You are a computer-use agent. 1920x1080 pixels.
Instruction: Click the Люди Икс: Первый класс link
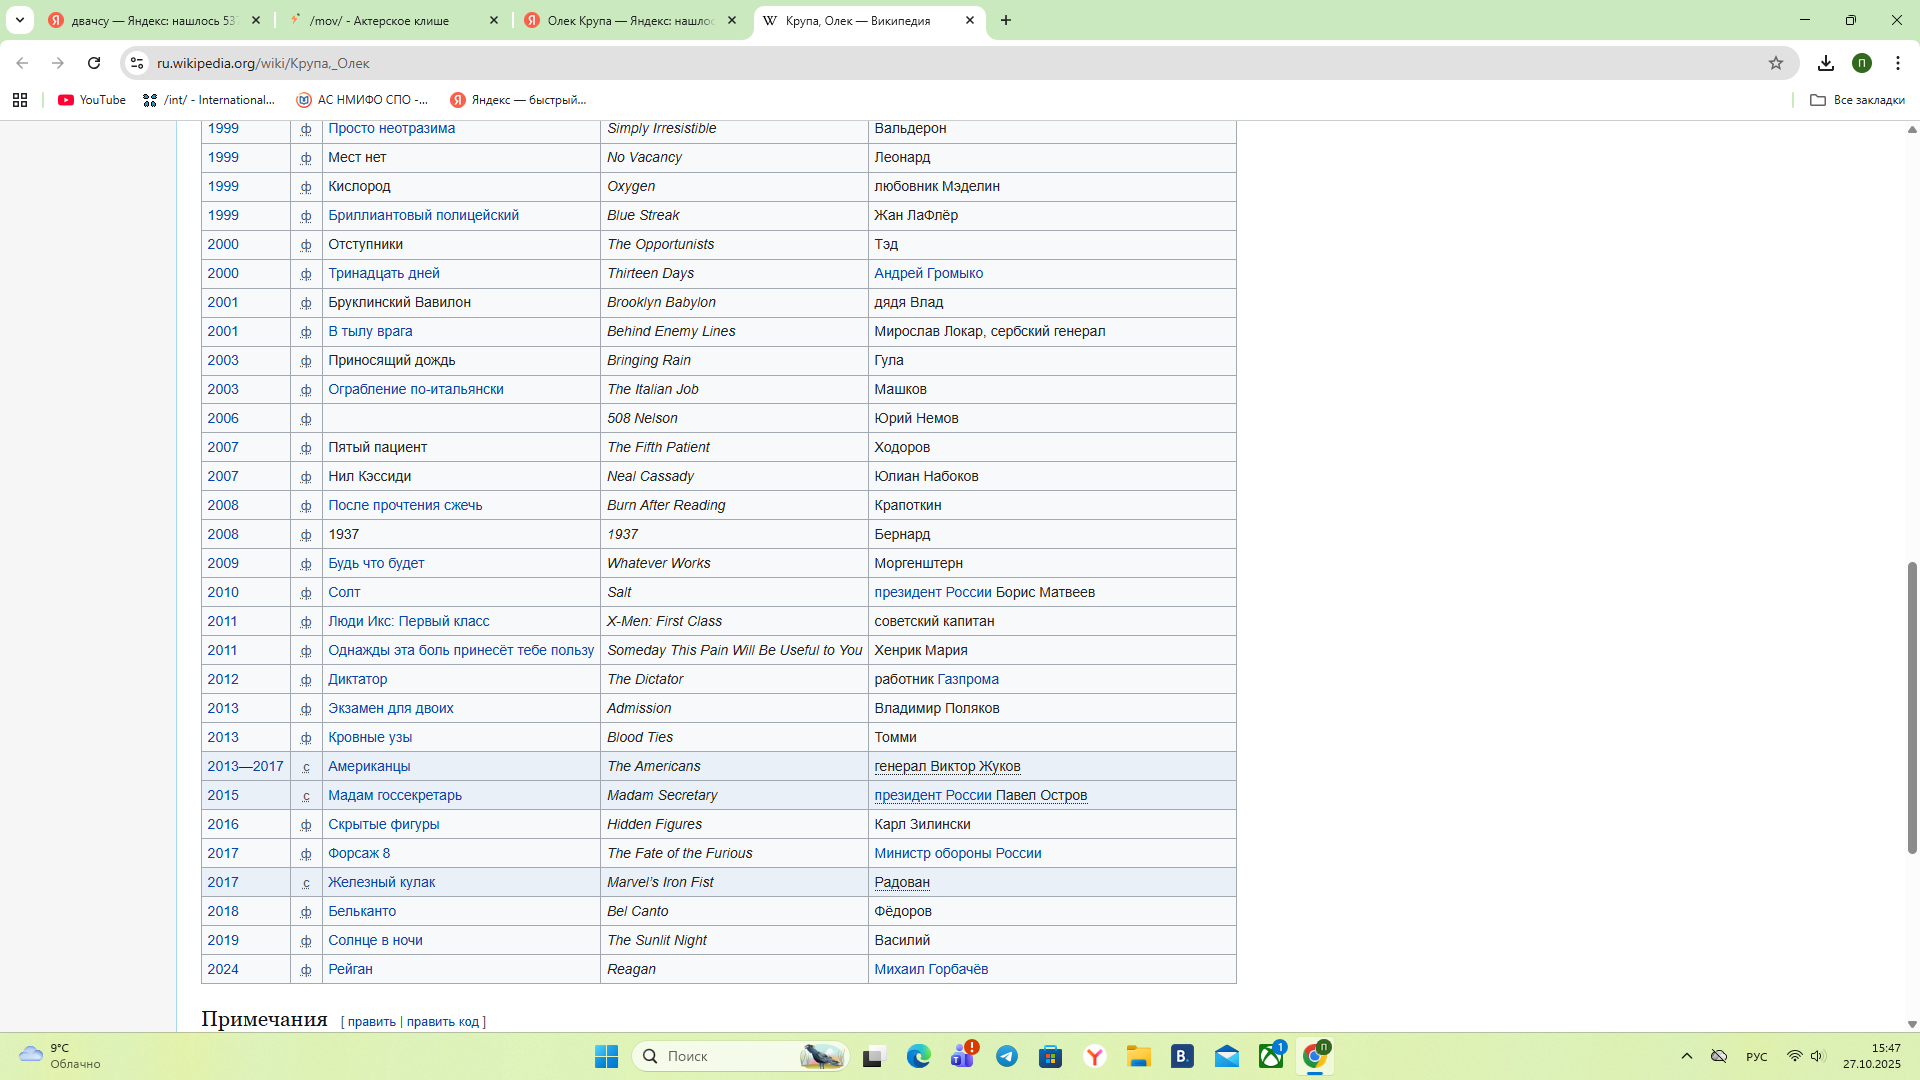click(409, 621)
